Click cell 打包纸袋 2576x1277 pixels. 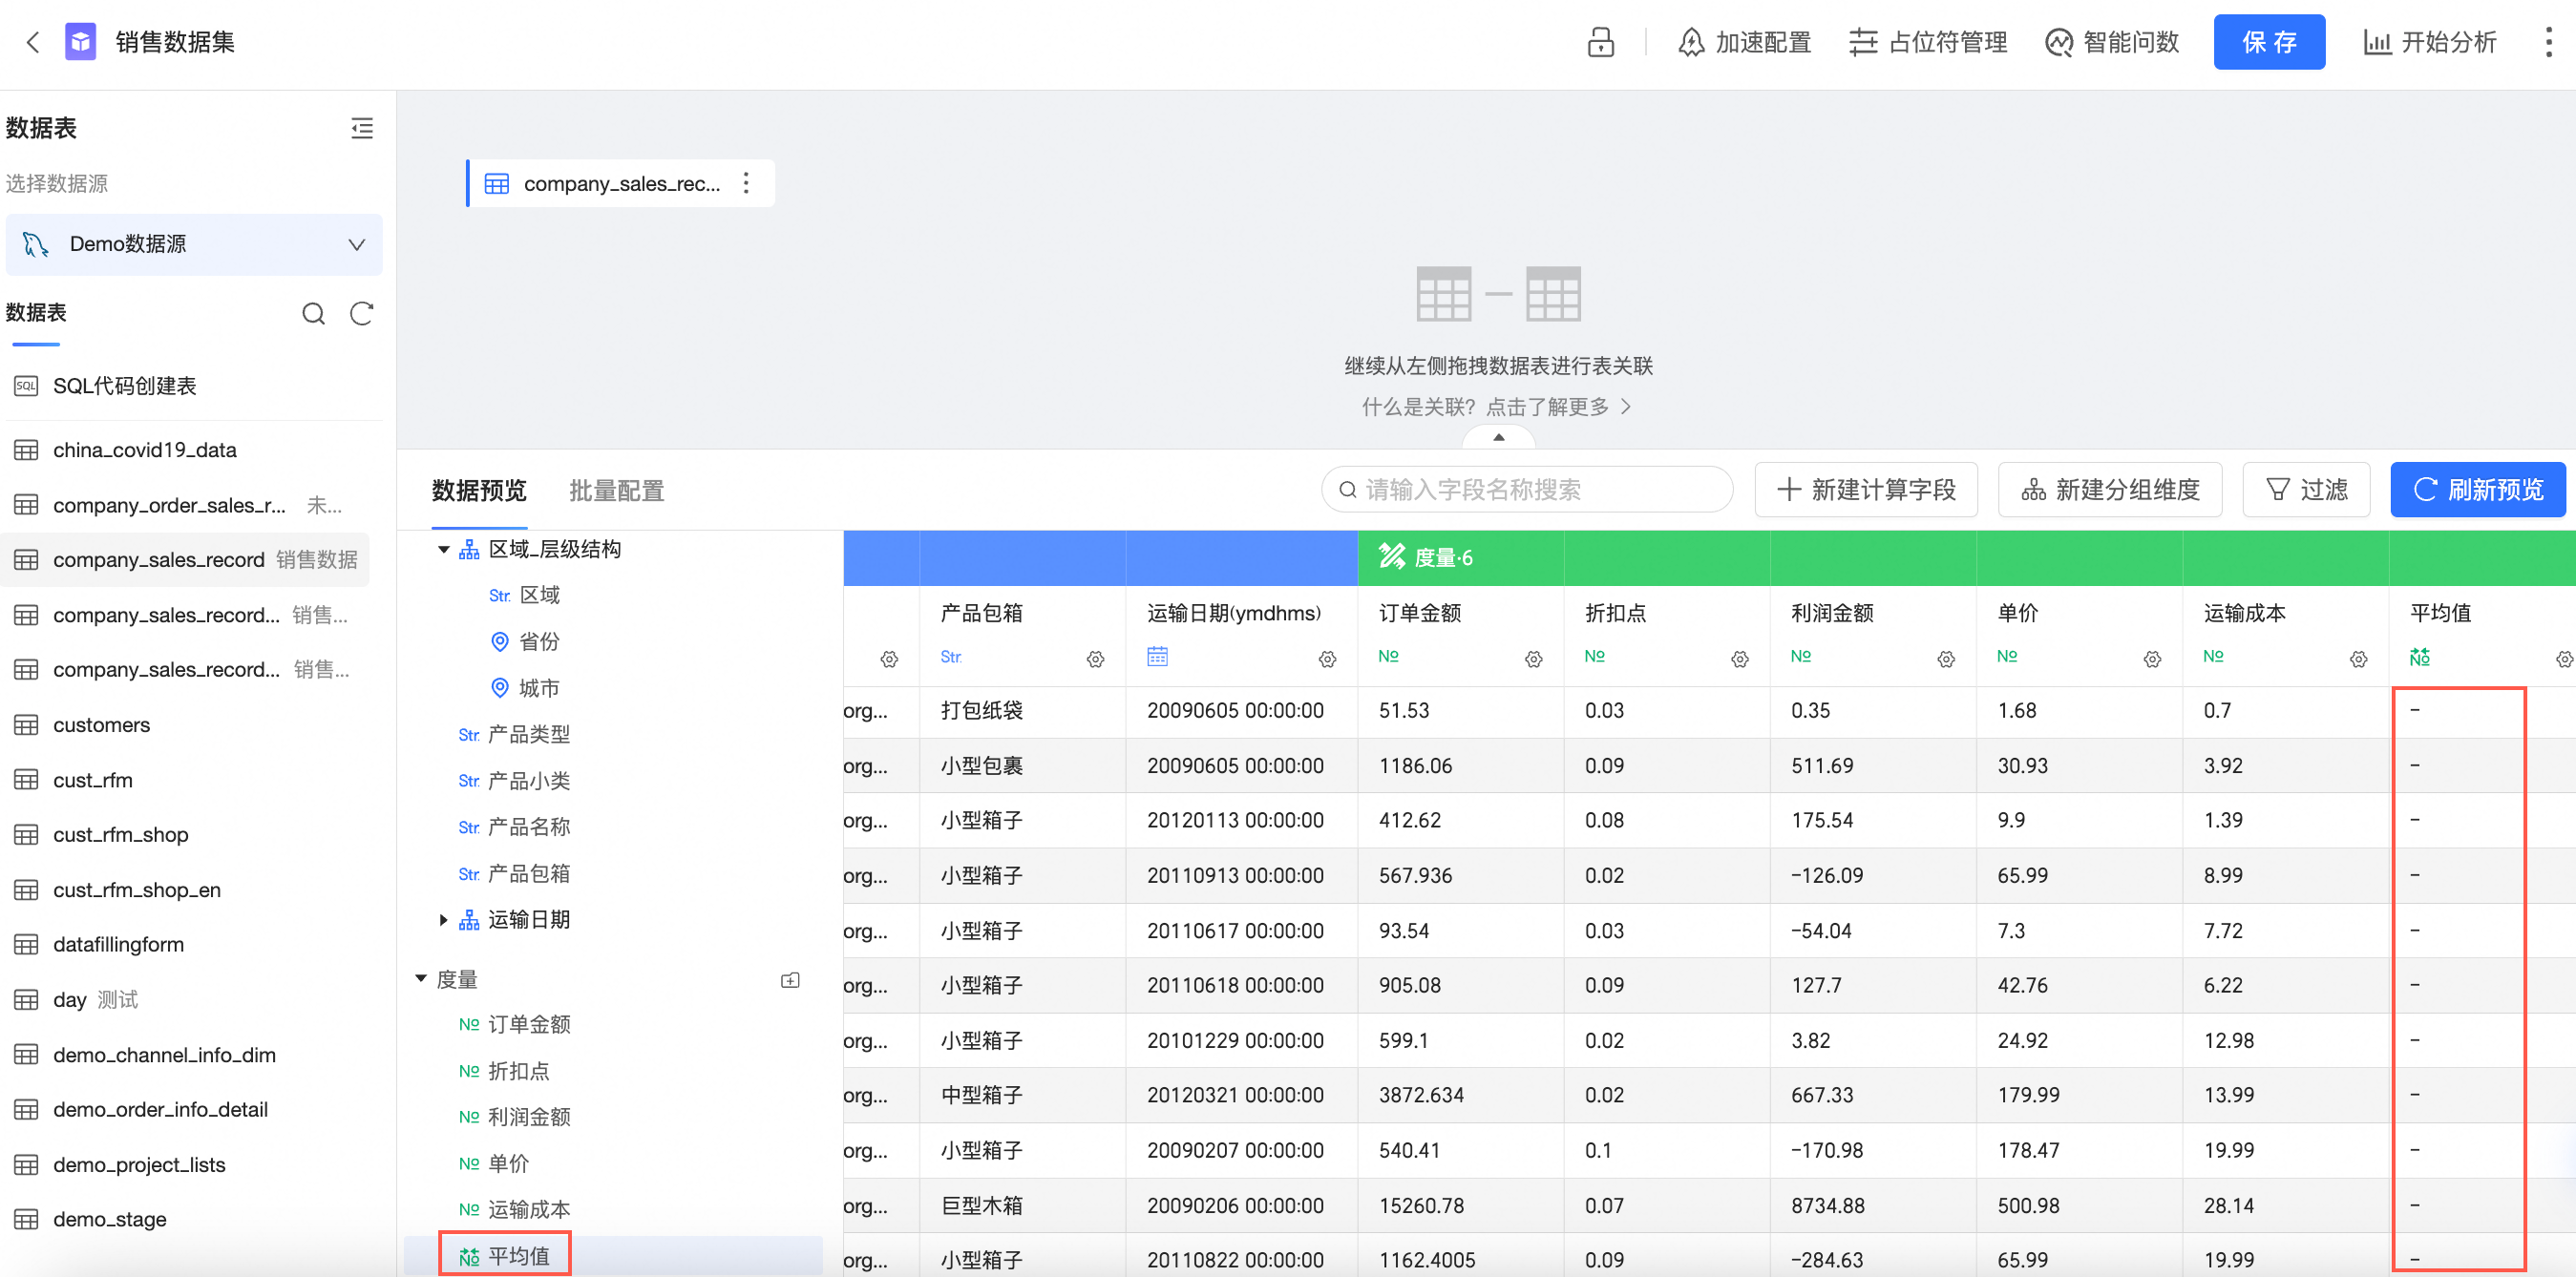(981, 711)
